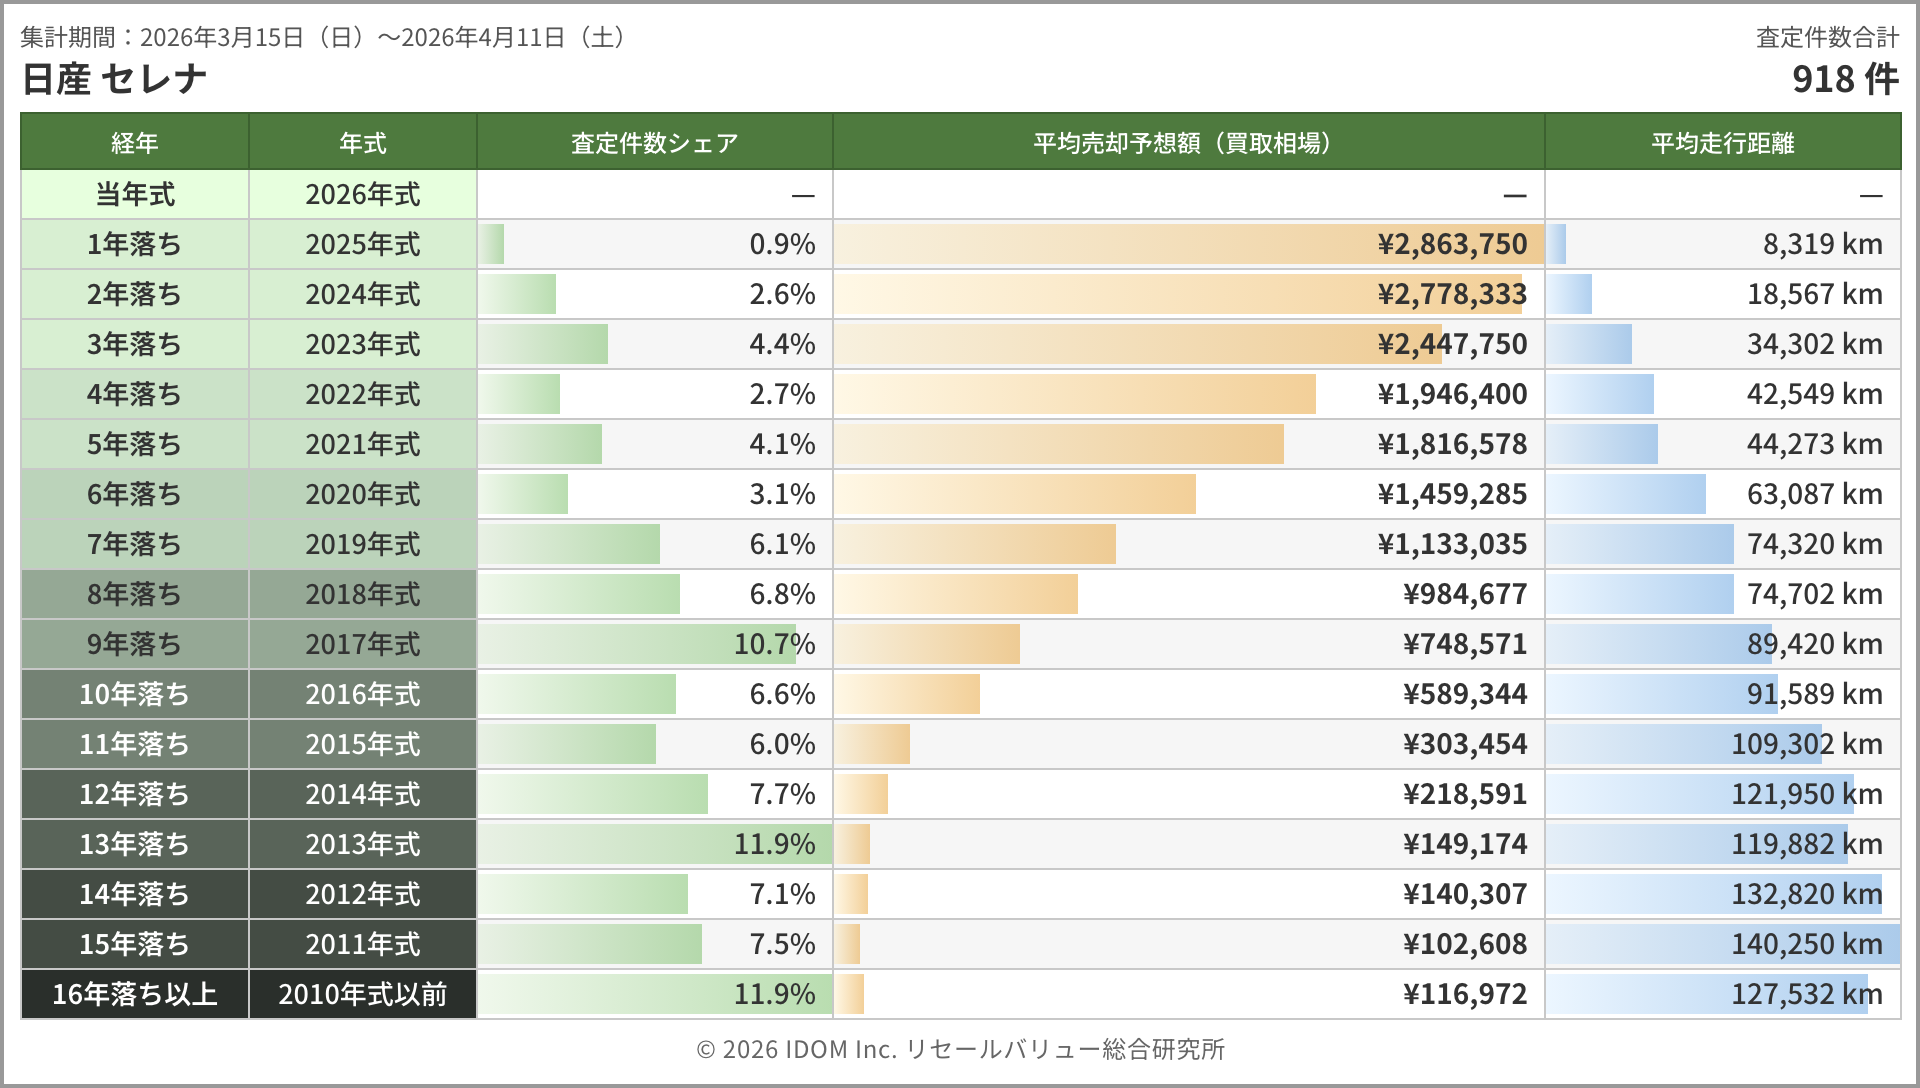Image resolution: width=1920 pixels, height=1088 pixels.
Task: Click the 918 件 total count
Action: pos(1844,79)
